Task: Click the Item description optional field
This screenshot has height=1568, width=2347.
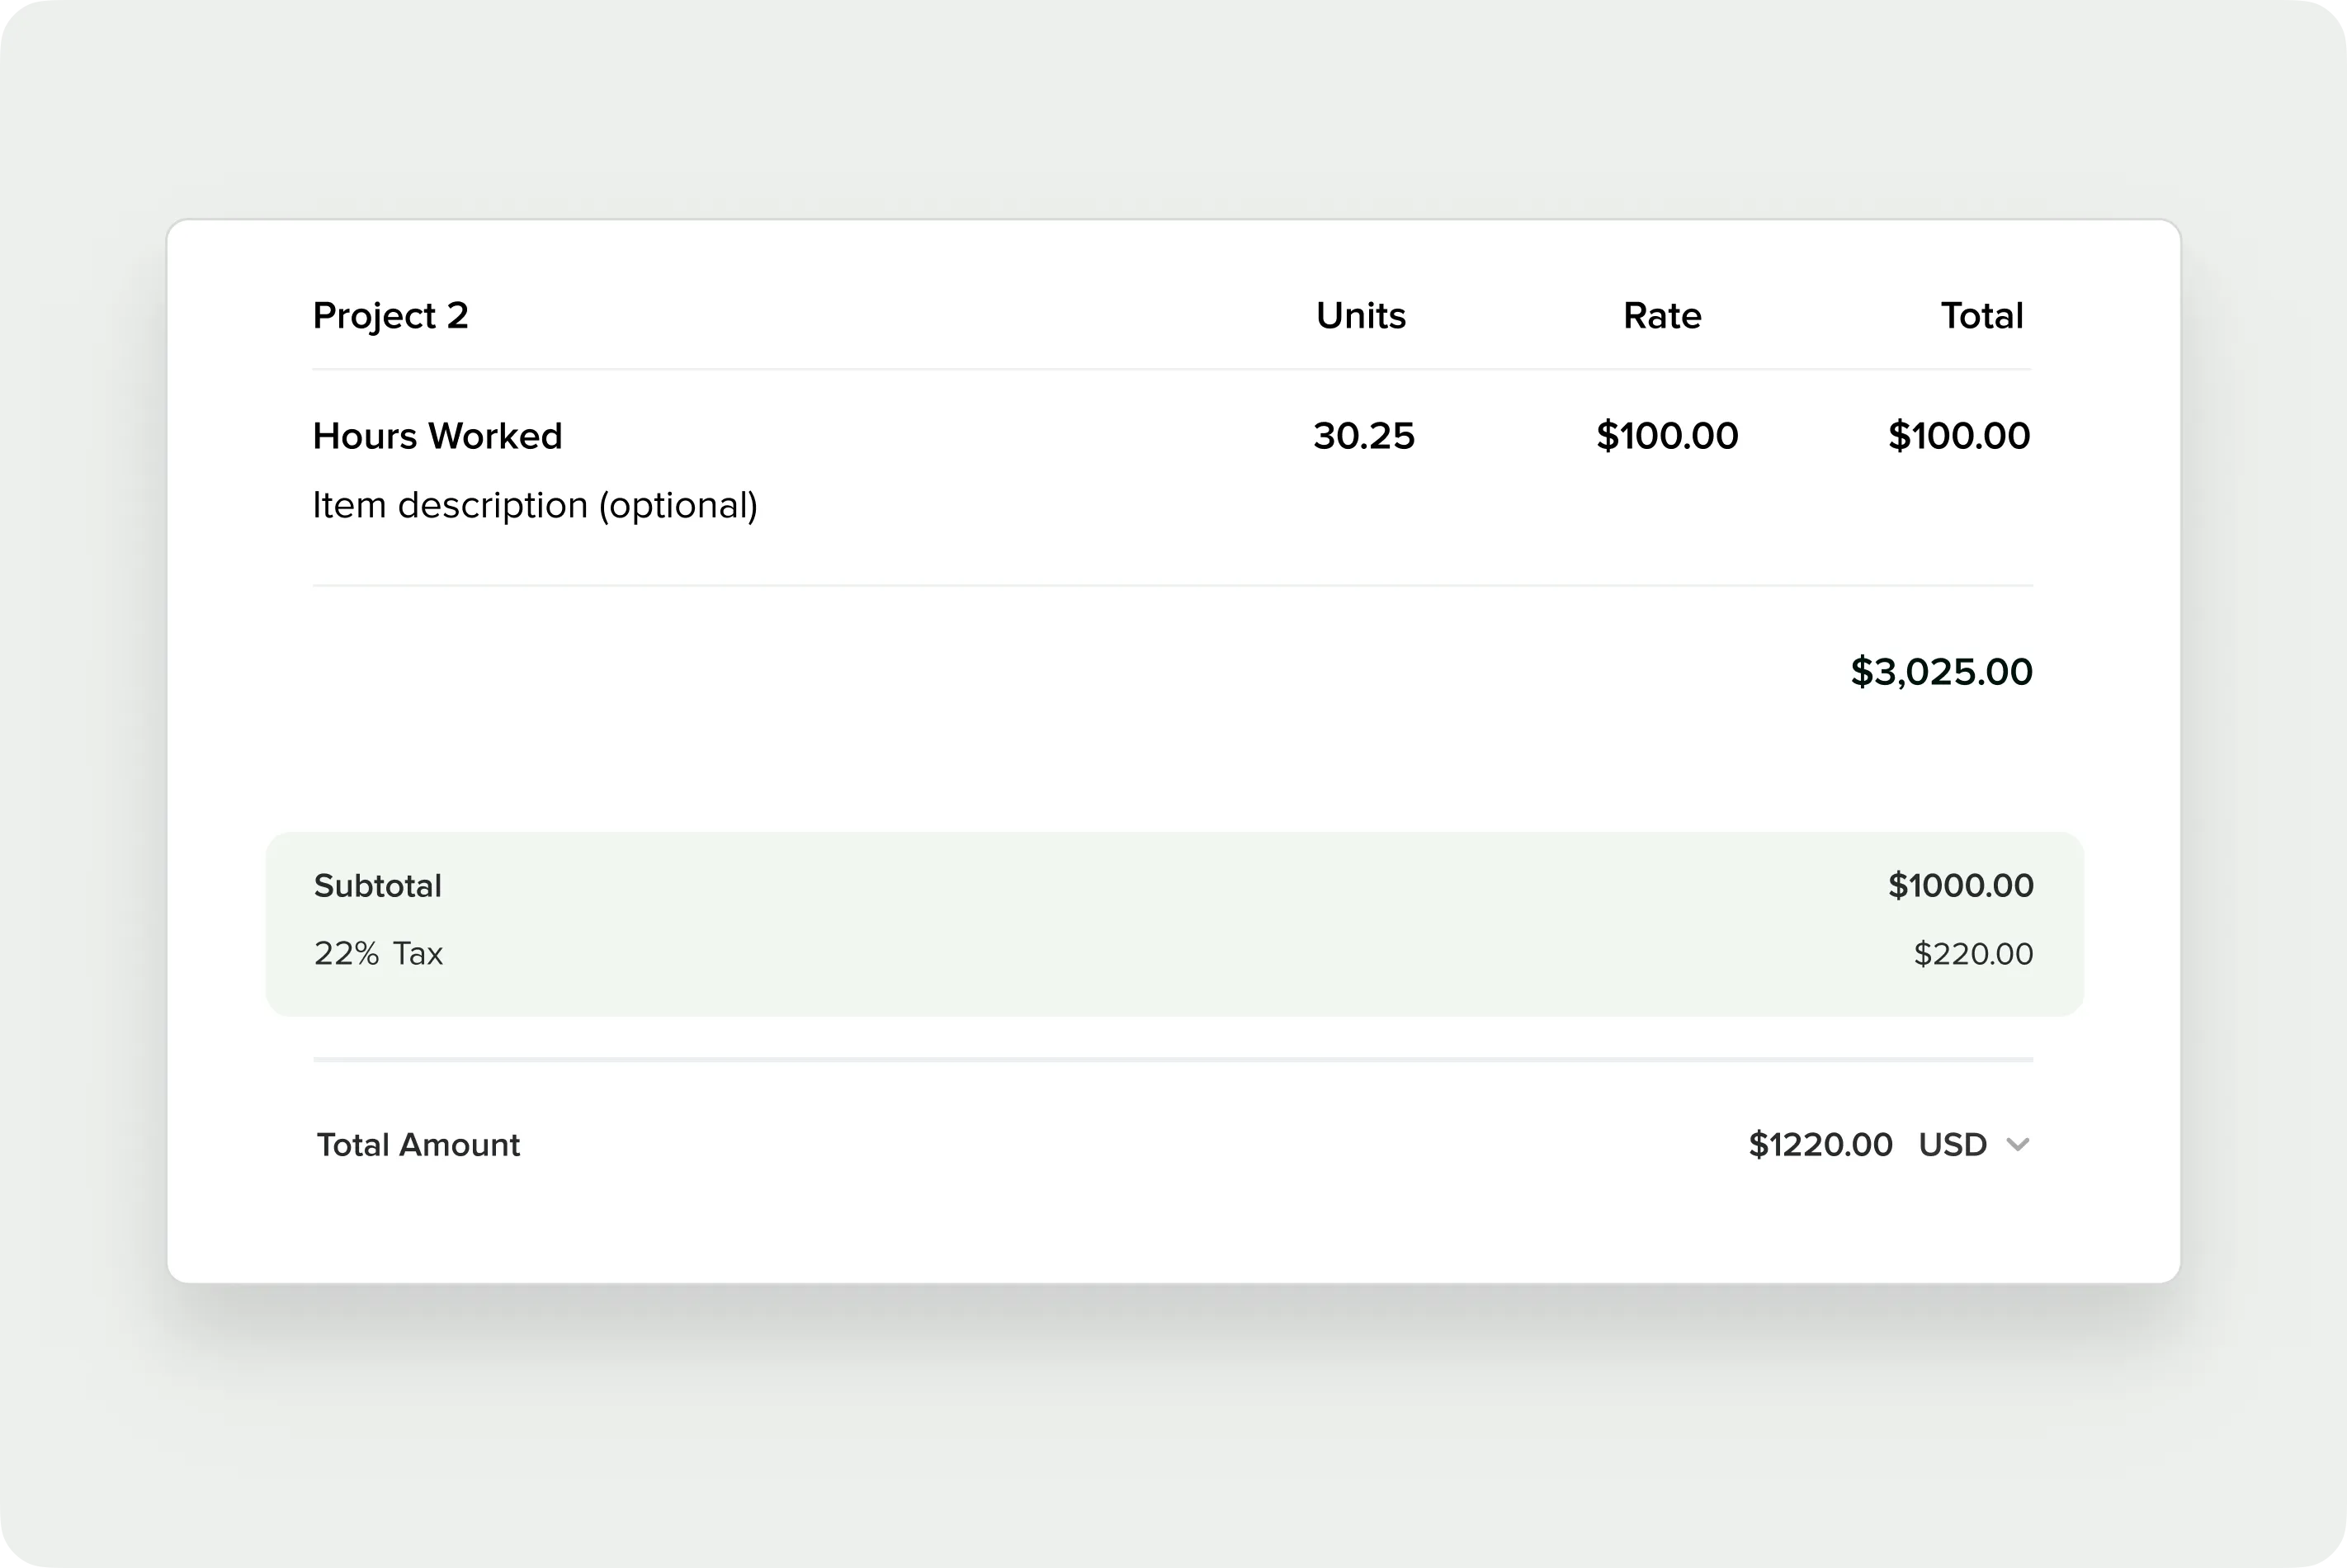Action: (535, 505)
